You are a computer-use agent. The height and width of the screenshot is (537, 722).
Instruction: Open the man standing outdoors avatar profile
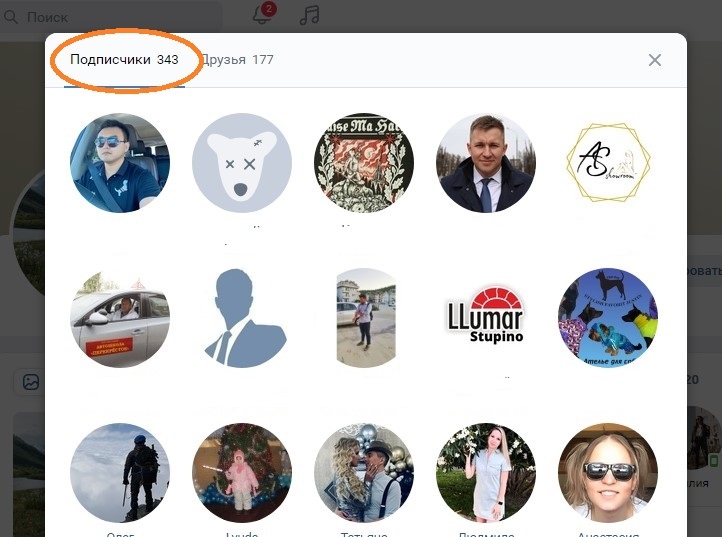click(x=364, y=318)
